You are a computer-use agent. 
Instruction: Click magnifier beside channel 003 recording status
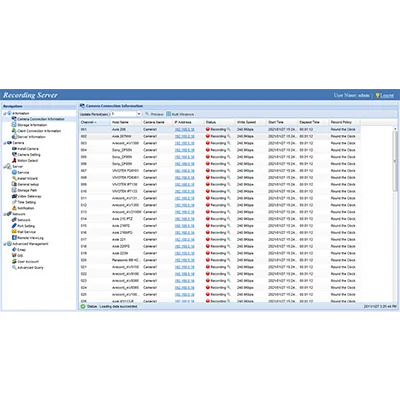point(229,143)
